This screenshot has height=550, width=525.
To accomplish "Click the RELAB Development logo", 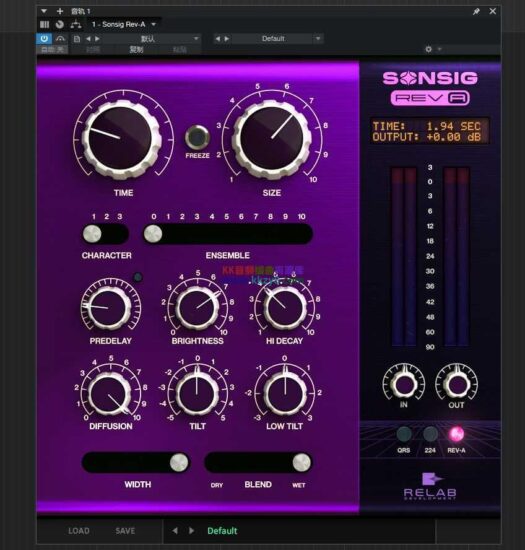I will pos(430,487).
